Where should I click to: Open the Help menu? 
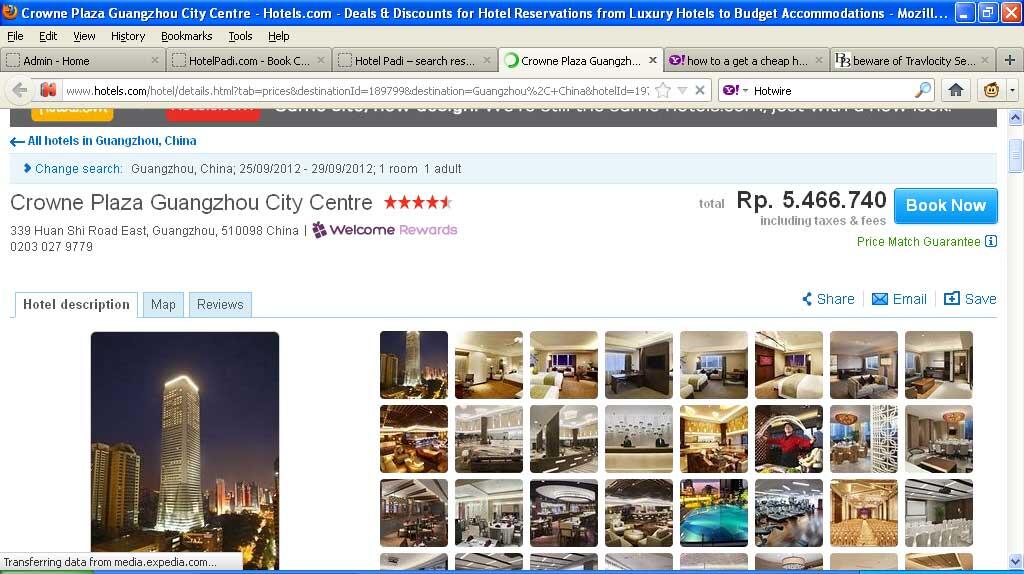pyautogui.click(x=278, y=36)
